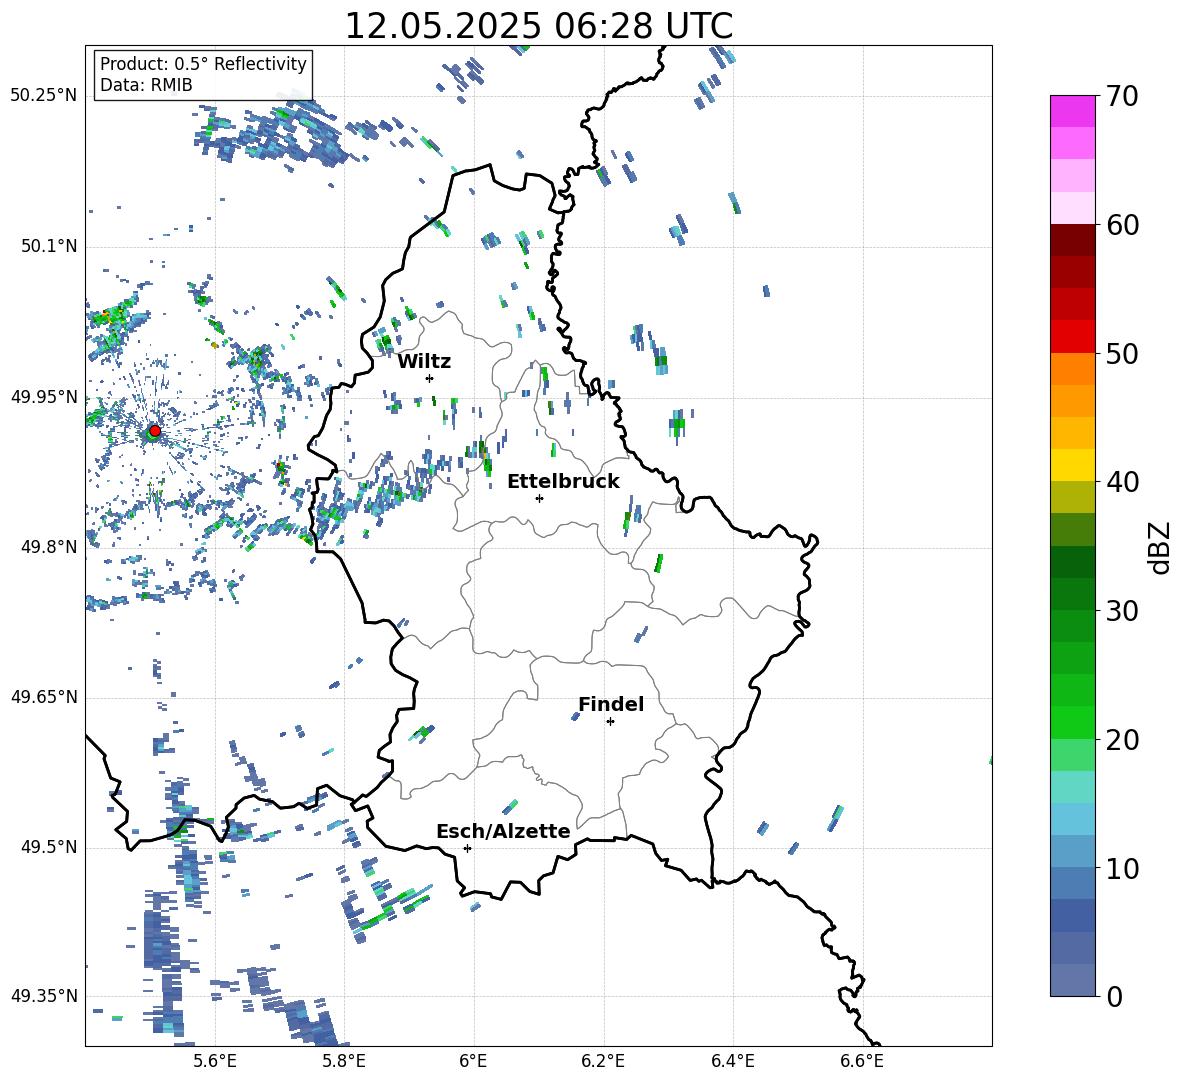1184x1081 pixels.
Task: Click the 49.35°N latitude label
Action: pyautogui.click(x=44, y=996)
